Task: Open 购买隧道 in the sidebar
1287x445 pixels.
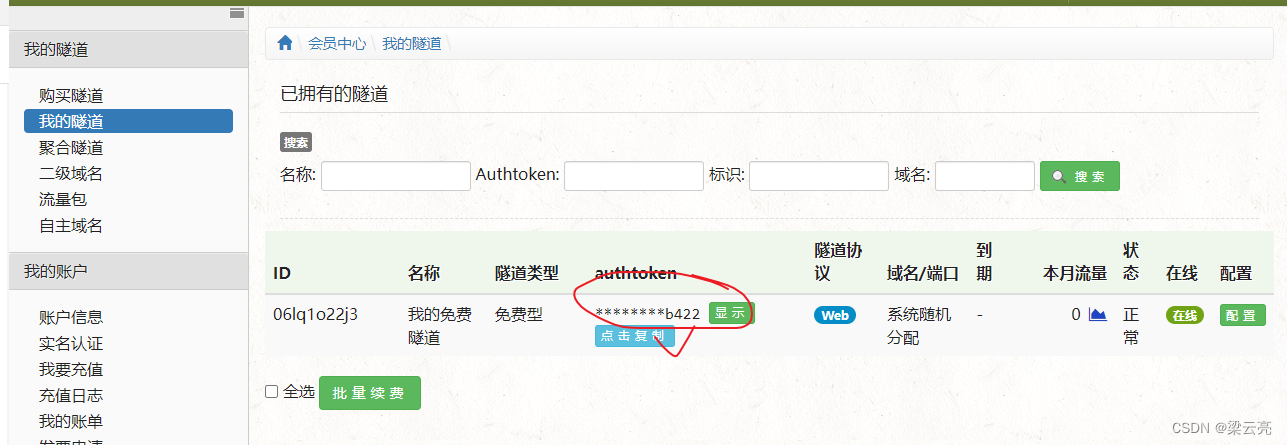Action: coord(71,96)
